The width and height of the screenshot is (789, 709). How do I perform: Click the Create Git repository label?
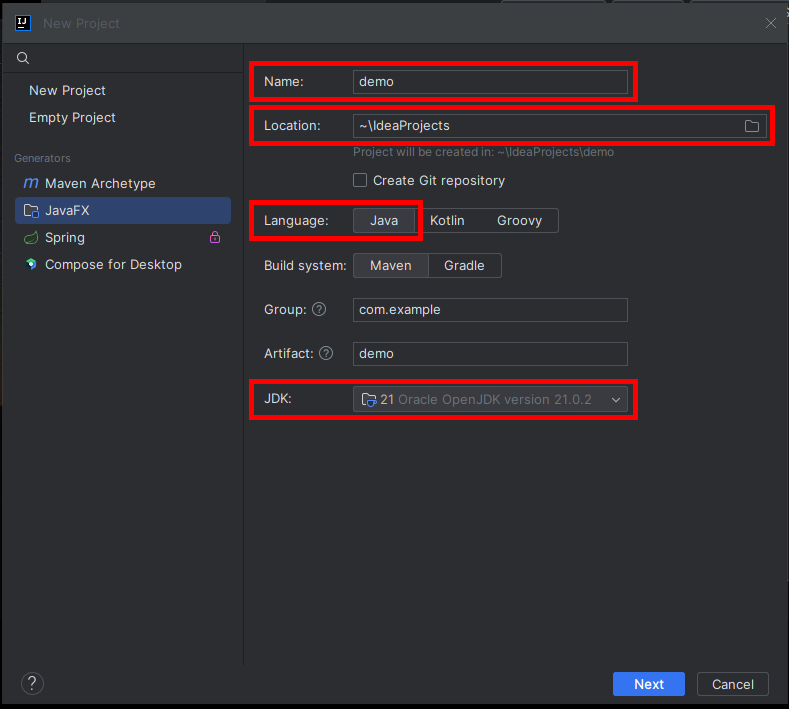click(x=439, y=181)
